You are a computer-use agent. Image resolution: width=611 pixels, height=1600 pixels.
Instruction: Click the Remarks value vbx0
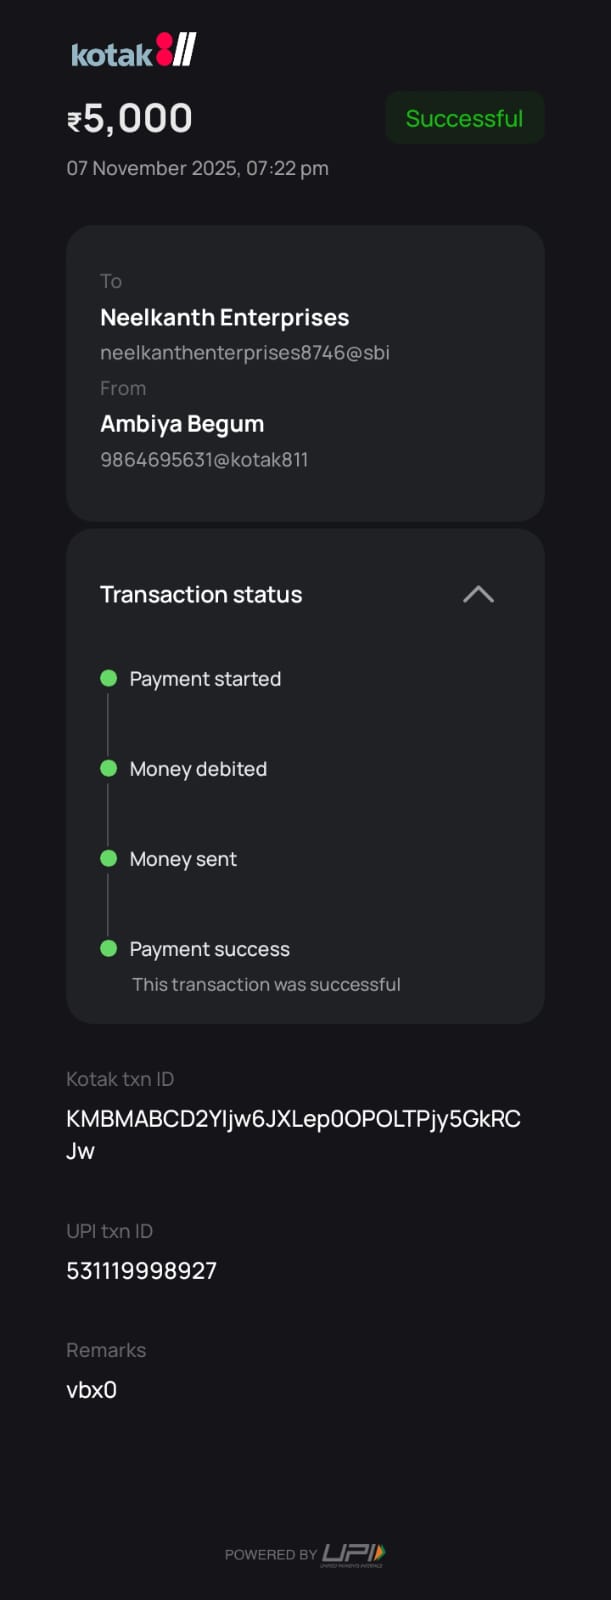[x=91, y=1390]
